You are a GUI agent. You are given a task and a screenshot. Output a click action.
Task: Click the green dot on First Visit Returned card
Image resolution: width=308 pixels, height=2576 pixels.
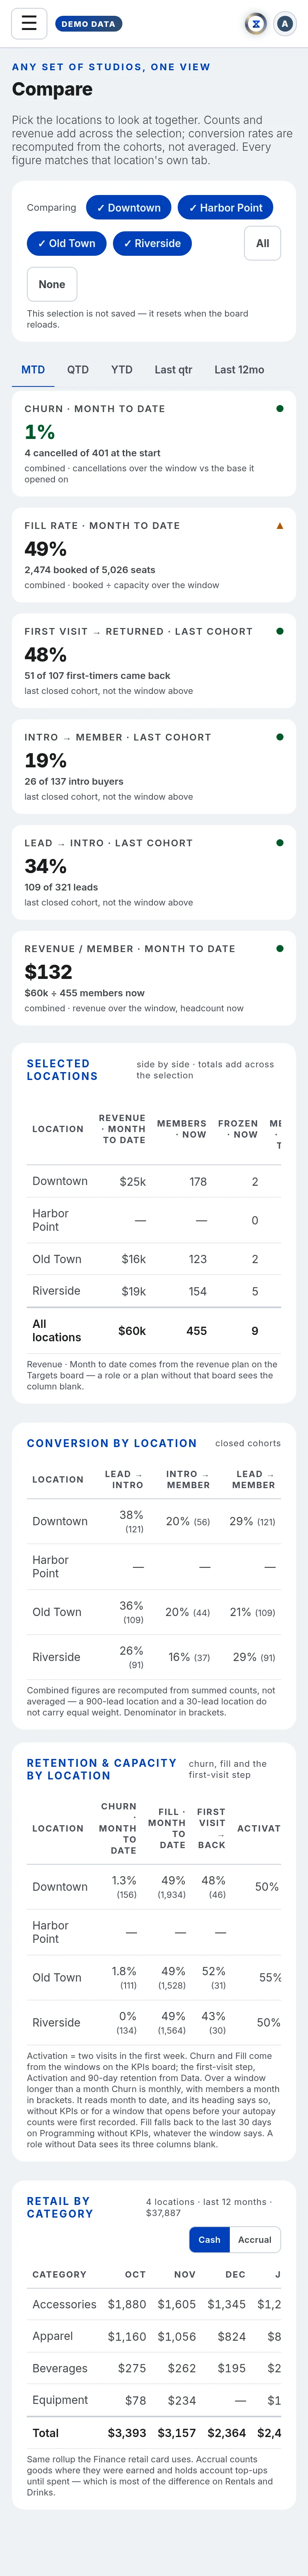pos(279,631)
